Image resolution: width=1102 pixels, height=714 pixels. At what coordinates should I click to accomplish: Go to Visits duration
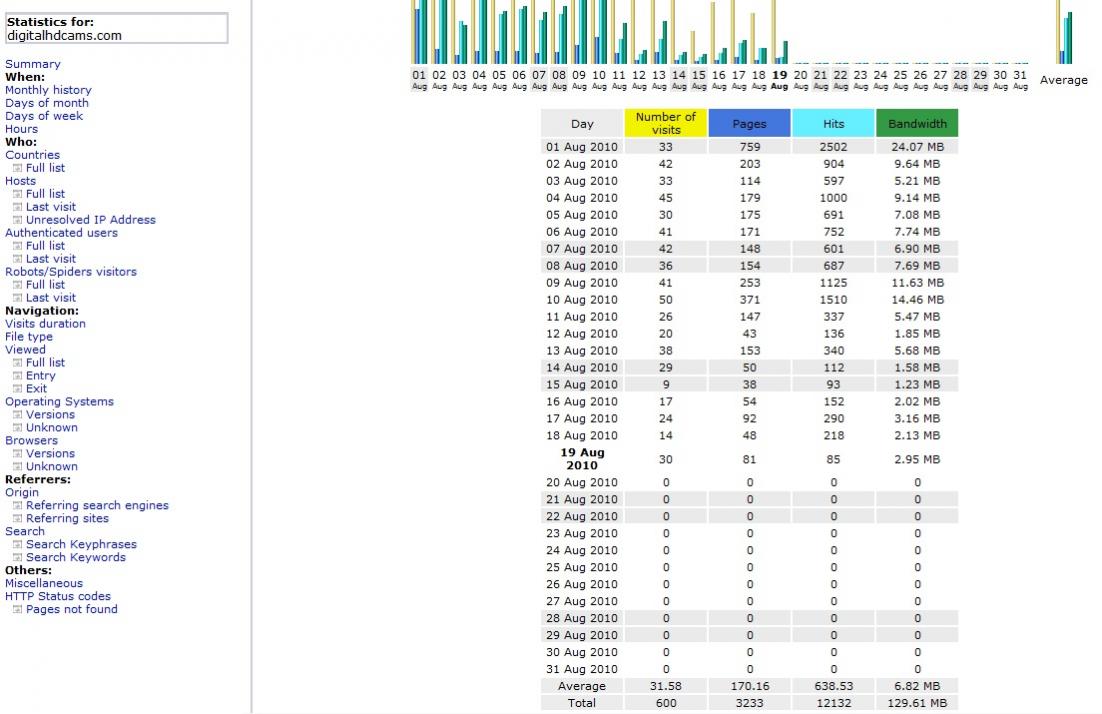coord(46,323)
